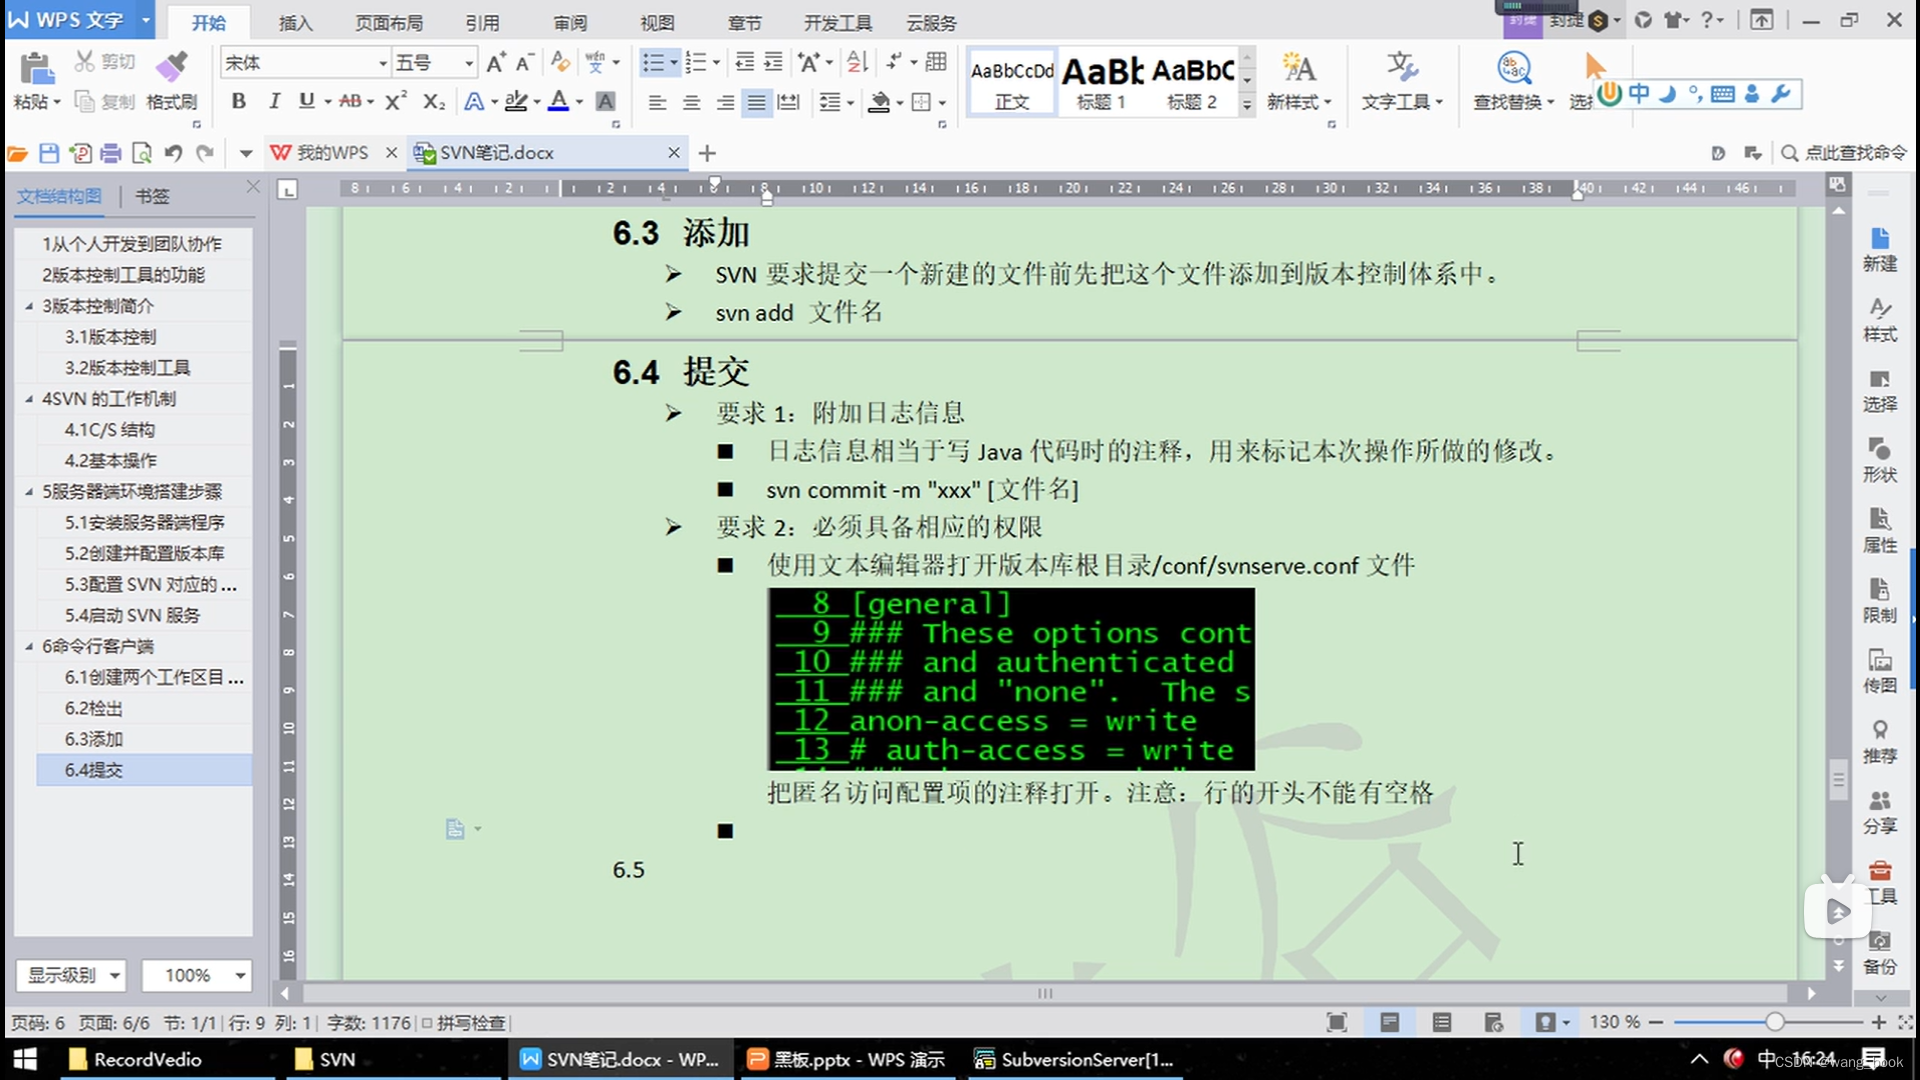Viewport: 1920px width, 1080px height.
Task: Click 查找替换 icon
Action: pyautogui.click(x=1513, y=68)
